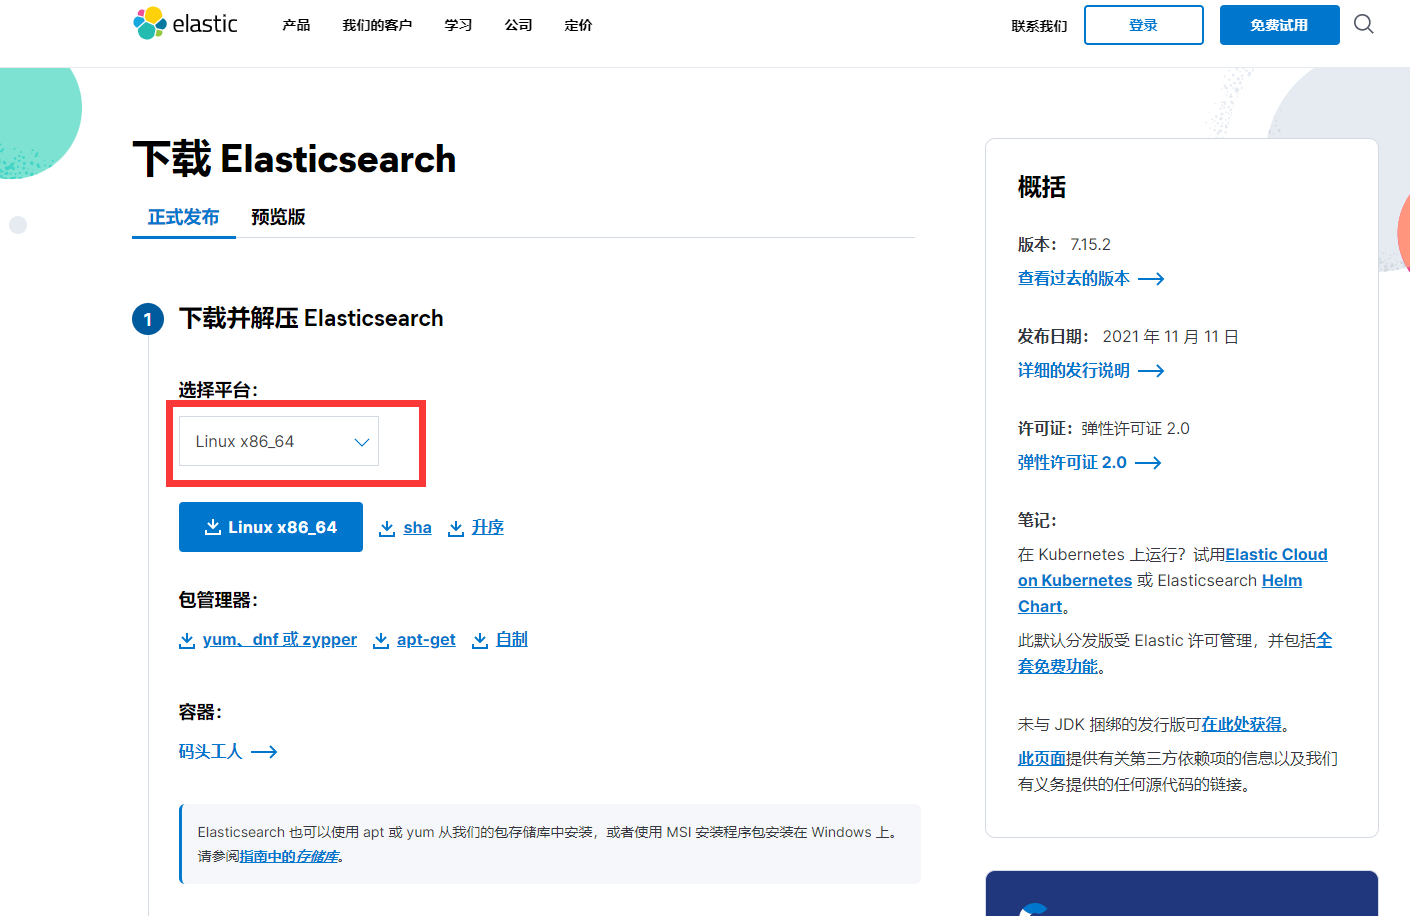This screenshot has height=916, width=1410.
Task: Click the Helm Chart link
Action: (x=1160, y=593)
